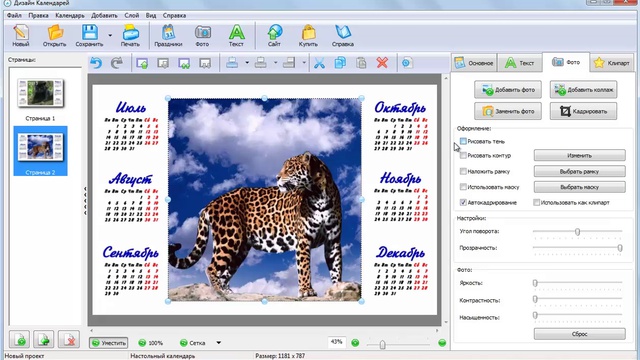
Task: Uncheck the Автокадрирование checkbox
Action: point(463,202)
